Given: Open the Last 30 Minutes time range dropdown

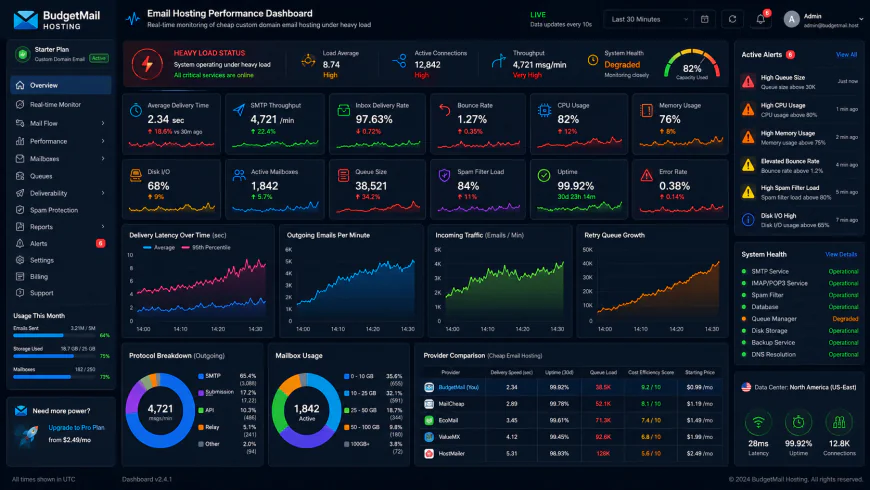Looking at the screenshot, I should pos(648,19).
